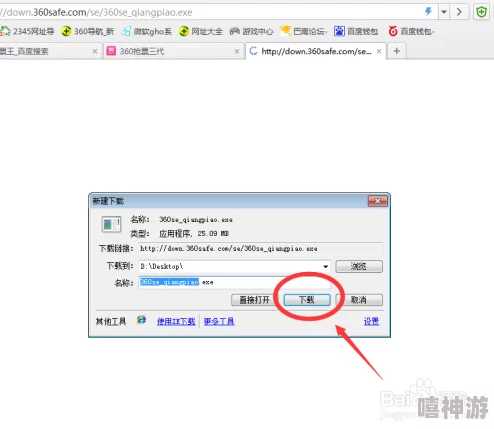Image resolution: width=494 pixels, height=429 pixels.
Task: Click the 类型 应用程序, 25.09 MB text
Action: pyautogui.click(x=179, y=234)
